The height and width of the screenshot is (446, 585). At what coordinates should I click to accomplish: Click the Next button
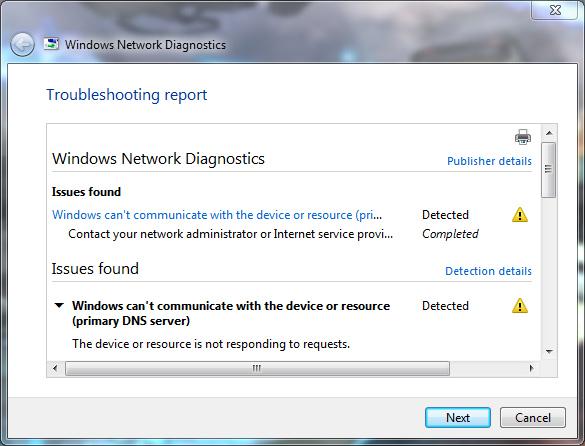tap(458, 418)
